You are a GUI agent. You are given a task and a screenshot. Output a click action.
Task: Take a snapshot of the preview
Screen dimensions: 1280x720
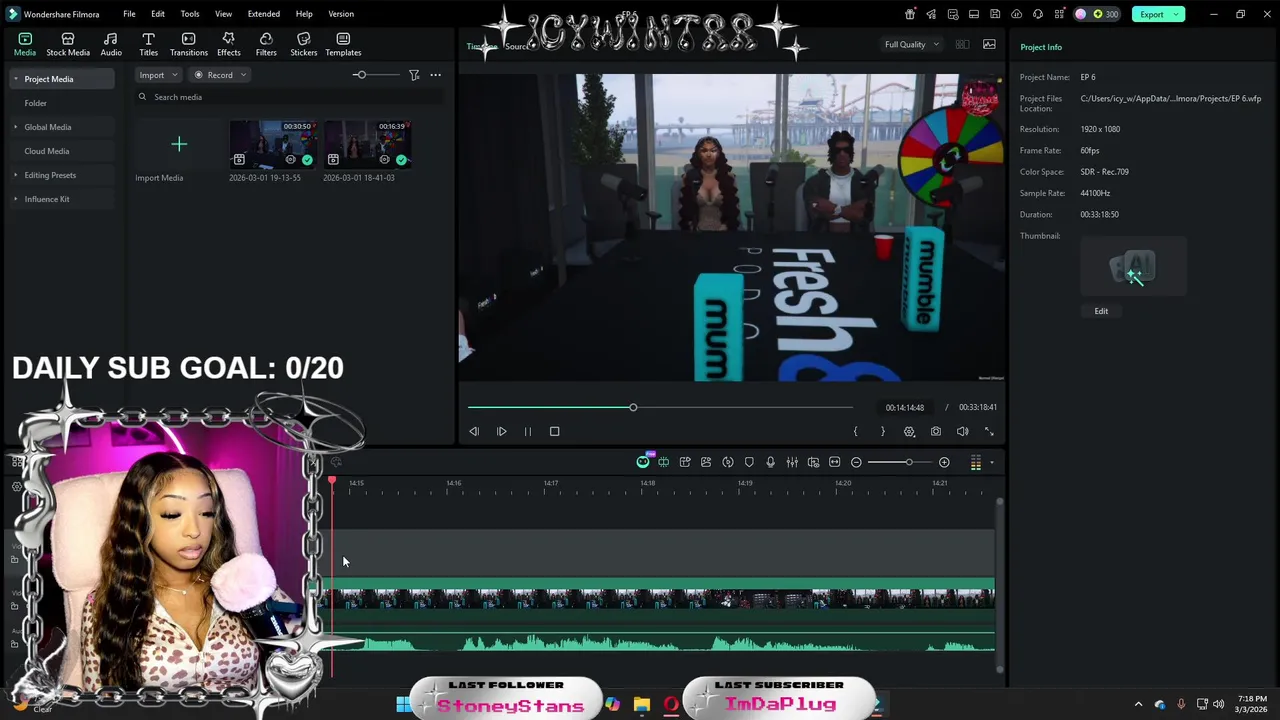coord(936,431)
